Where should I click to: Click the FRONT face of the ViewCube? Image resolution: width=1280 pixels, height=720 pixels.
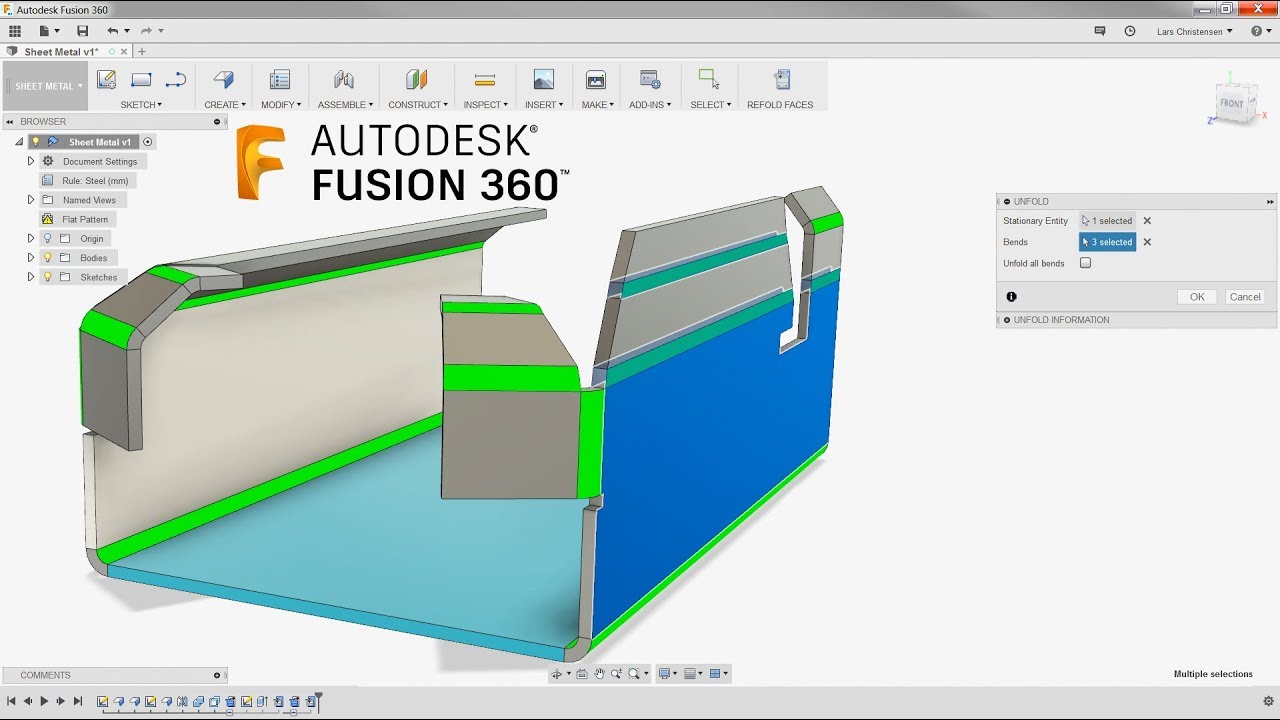[x=1232, y=103]
